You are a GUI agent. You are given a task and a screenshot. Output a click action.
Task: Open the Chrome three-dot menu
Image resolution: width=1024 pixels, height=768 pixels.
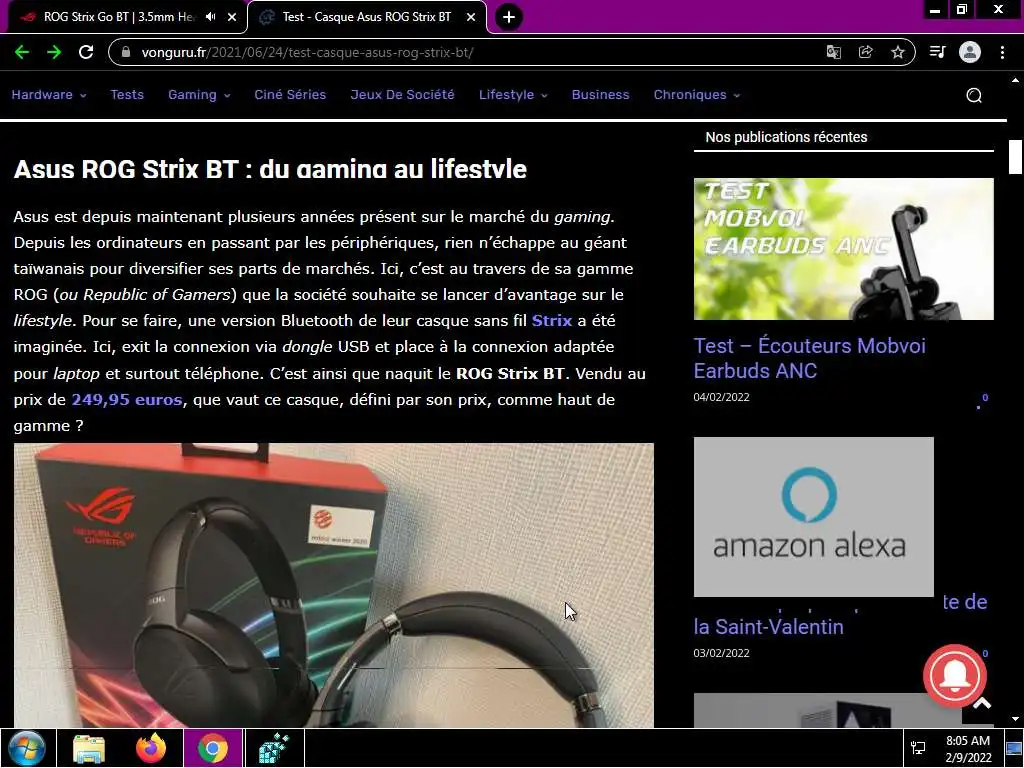click(1002, 52)
